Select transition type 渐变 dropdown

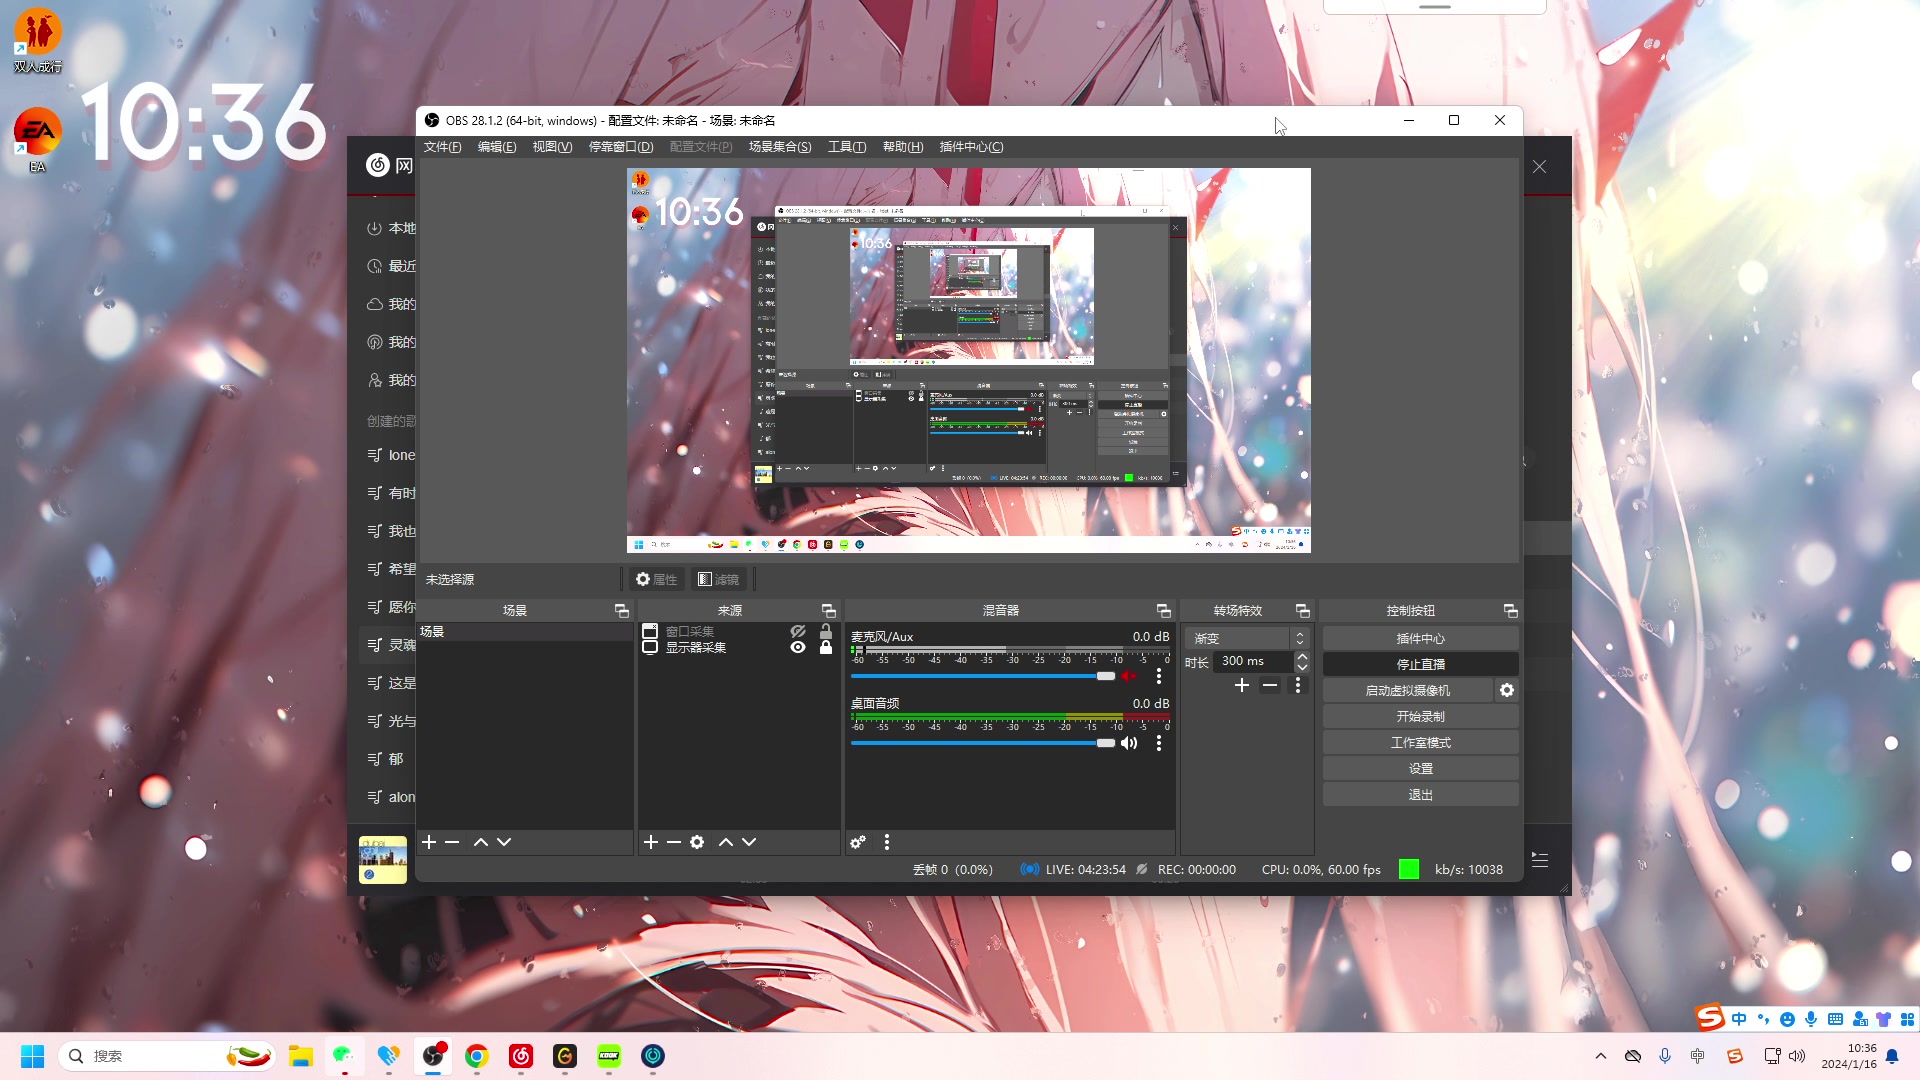[x=1247, y=638]
